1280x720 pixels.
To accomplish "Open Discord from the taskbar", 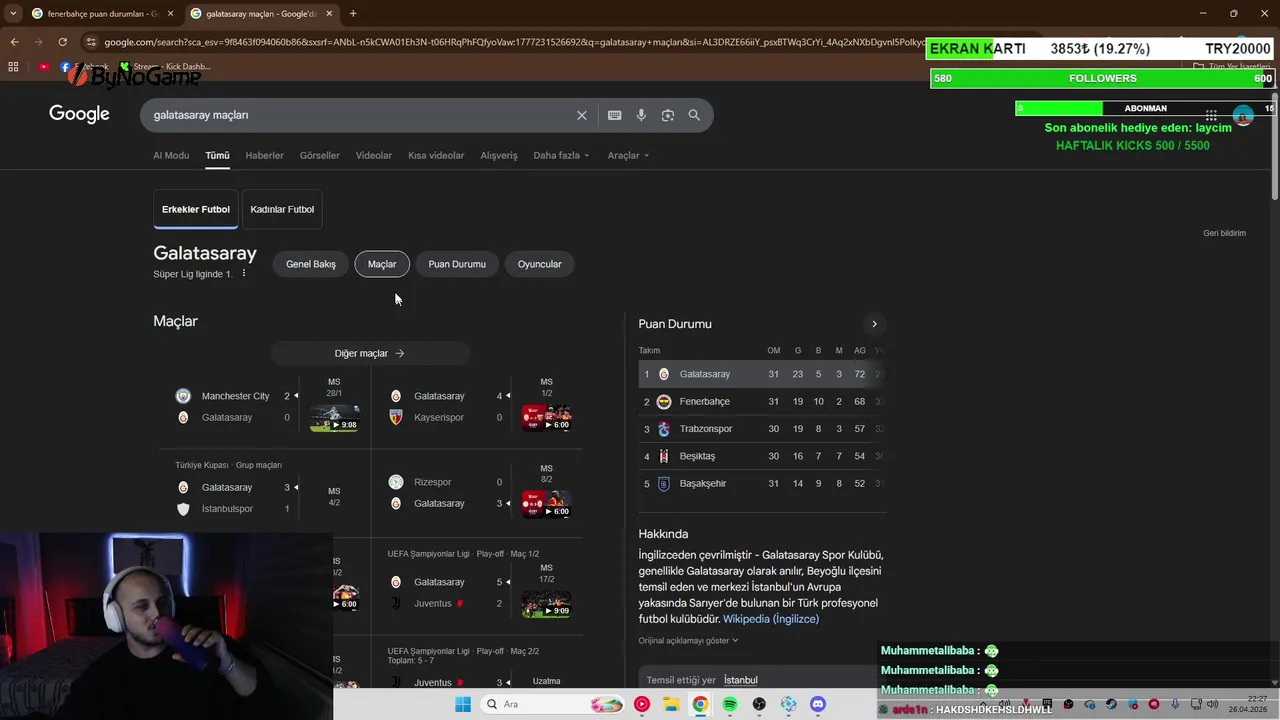I will pyautogui.click(x=818, y=704).
